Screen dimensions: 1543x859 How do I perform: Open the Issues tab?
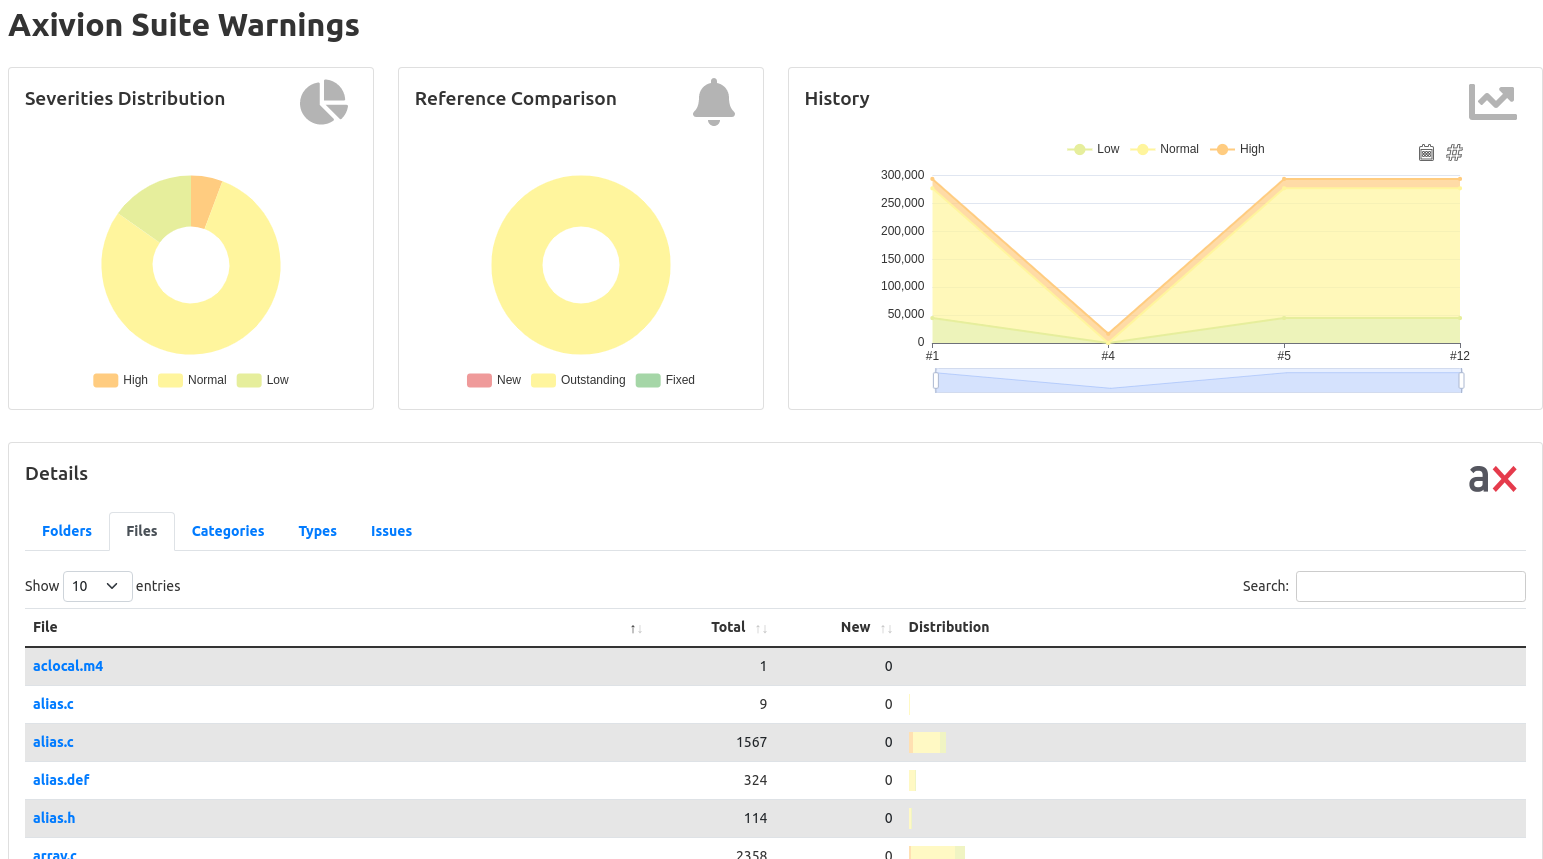[391, 531]
